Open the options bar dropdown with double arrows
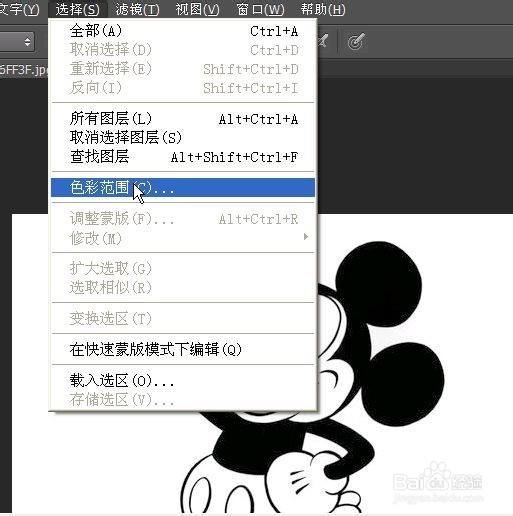 [17, 42]
